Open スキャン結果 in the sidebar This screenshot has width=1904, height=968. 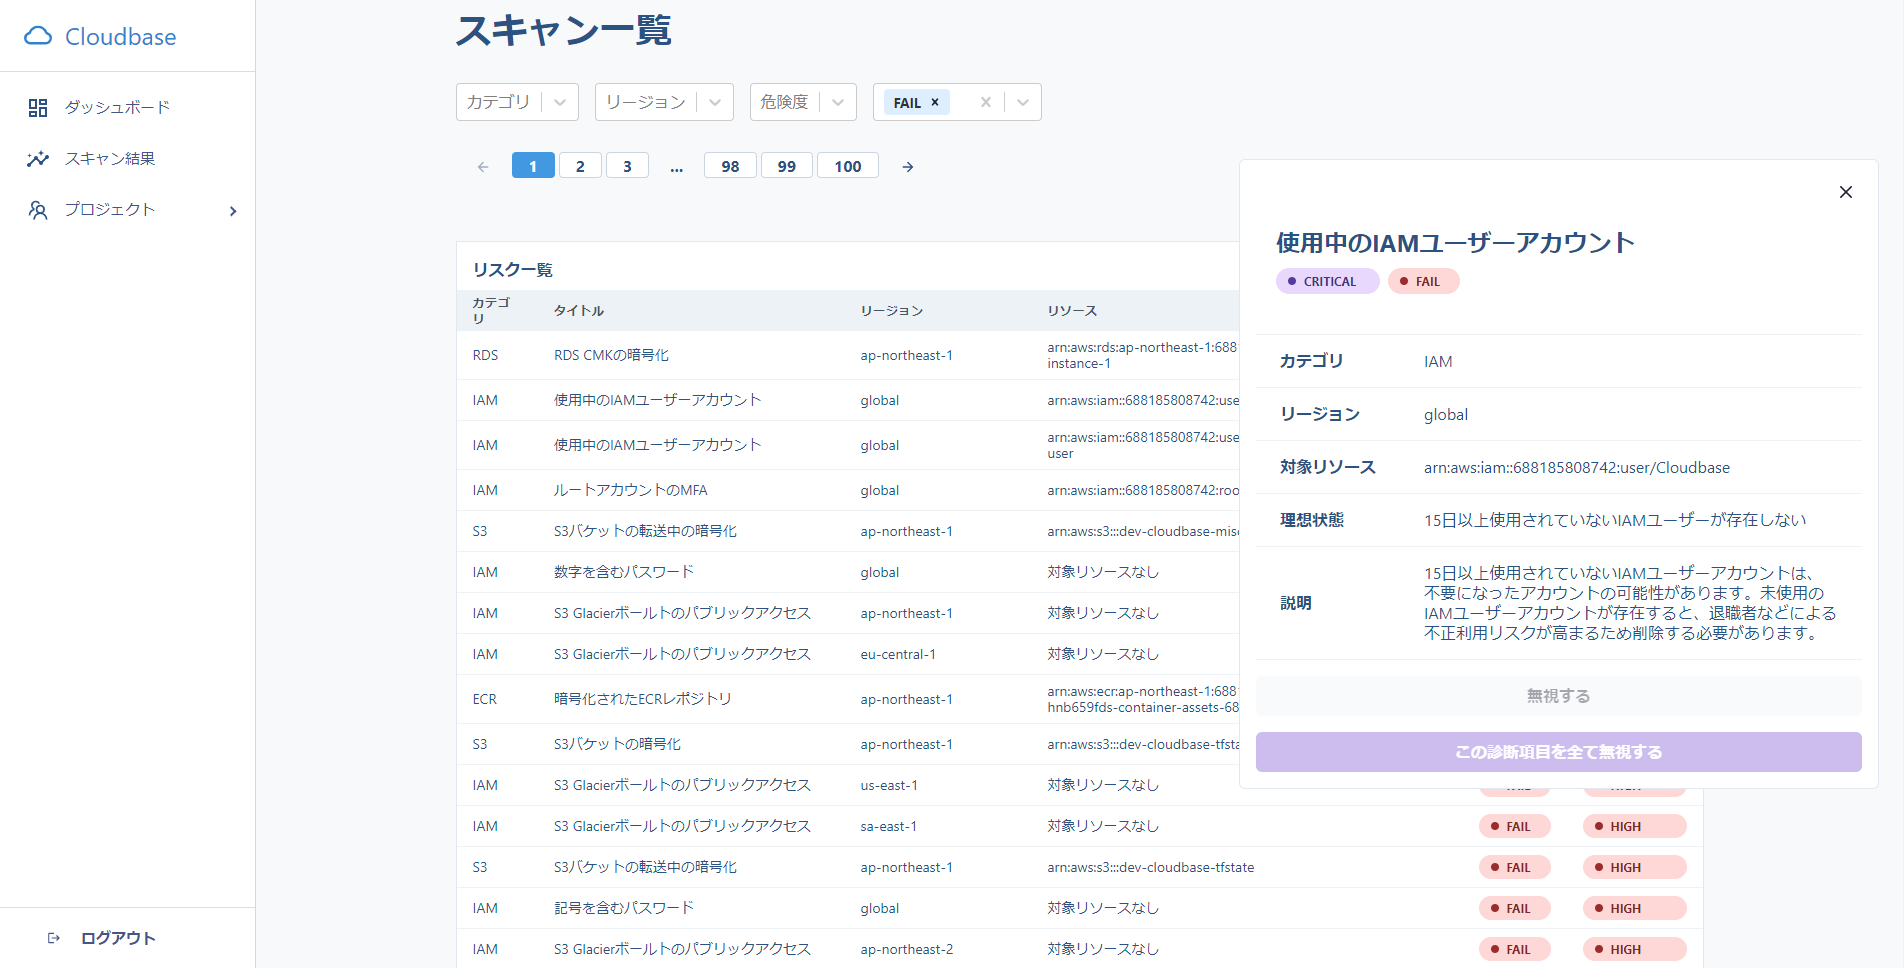tap(110, 159)
